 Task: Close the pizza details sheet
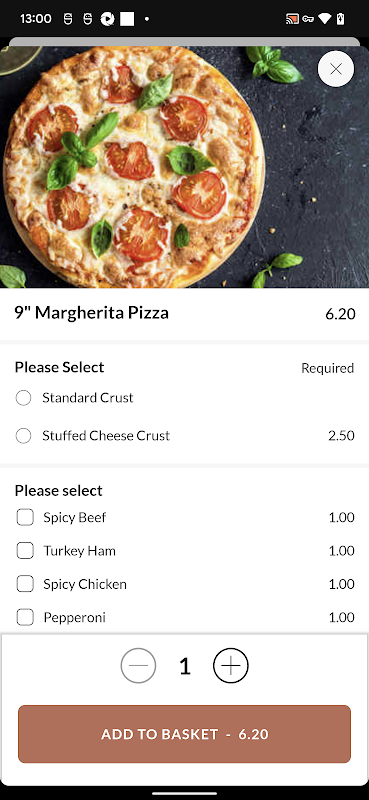[x=336, y=69]
